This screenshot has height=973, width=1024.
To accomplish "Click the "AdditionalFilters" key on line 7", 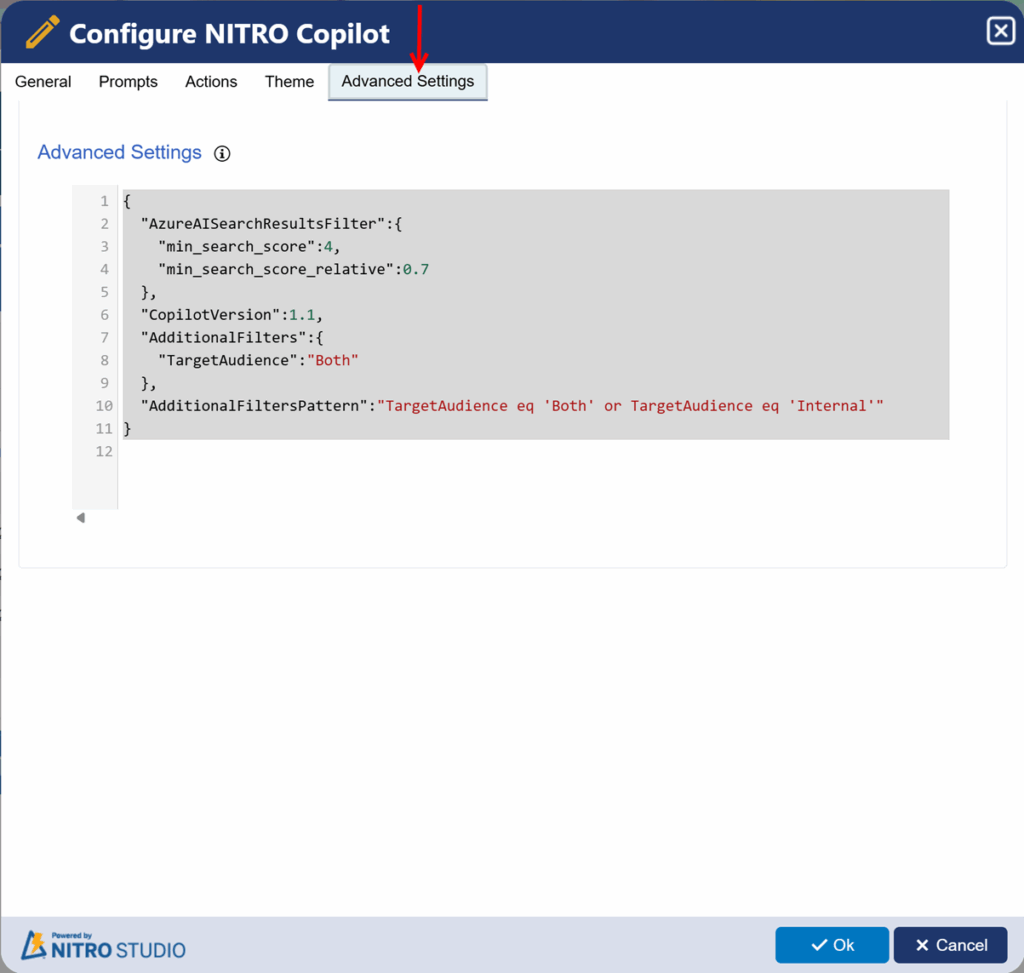I will point(224,338).
